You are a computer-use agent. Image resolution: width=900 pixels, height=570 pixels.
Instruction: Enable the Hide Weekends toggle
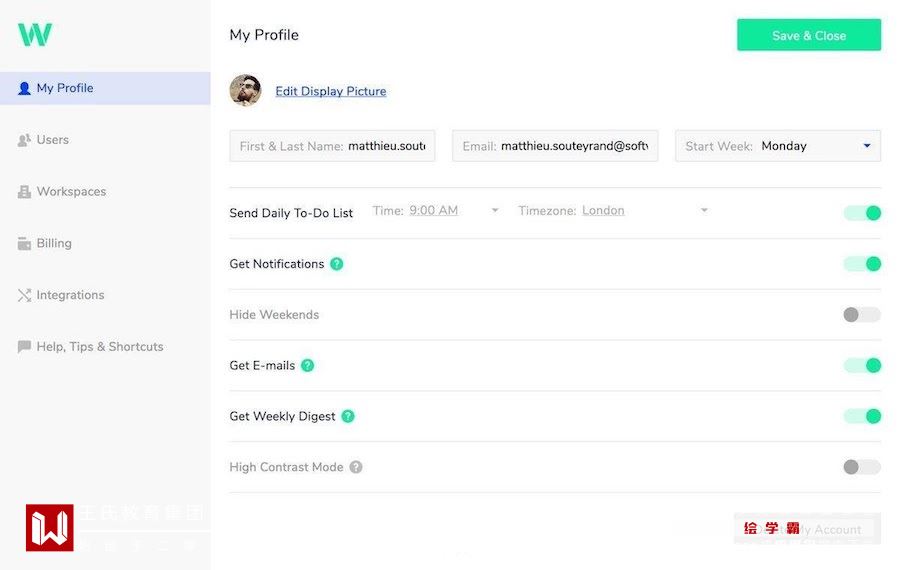862,315
